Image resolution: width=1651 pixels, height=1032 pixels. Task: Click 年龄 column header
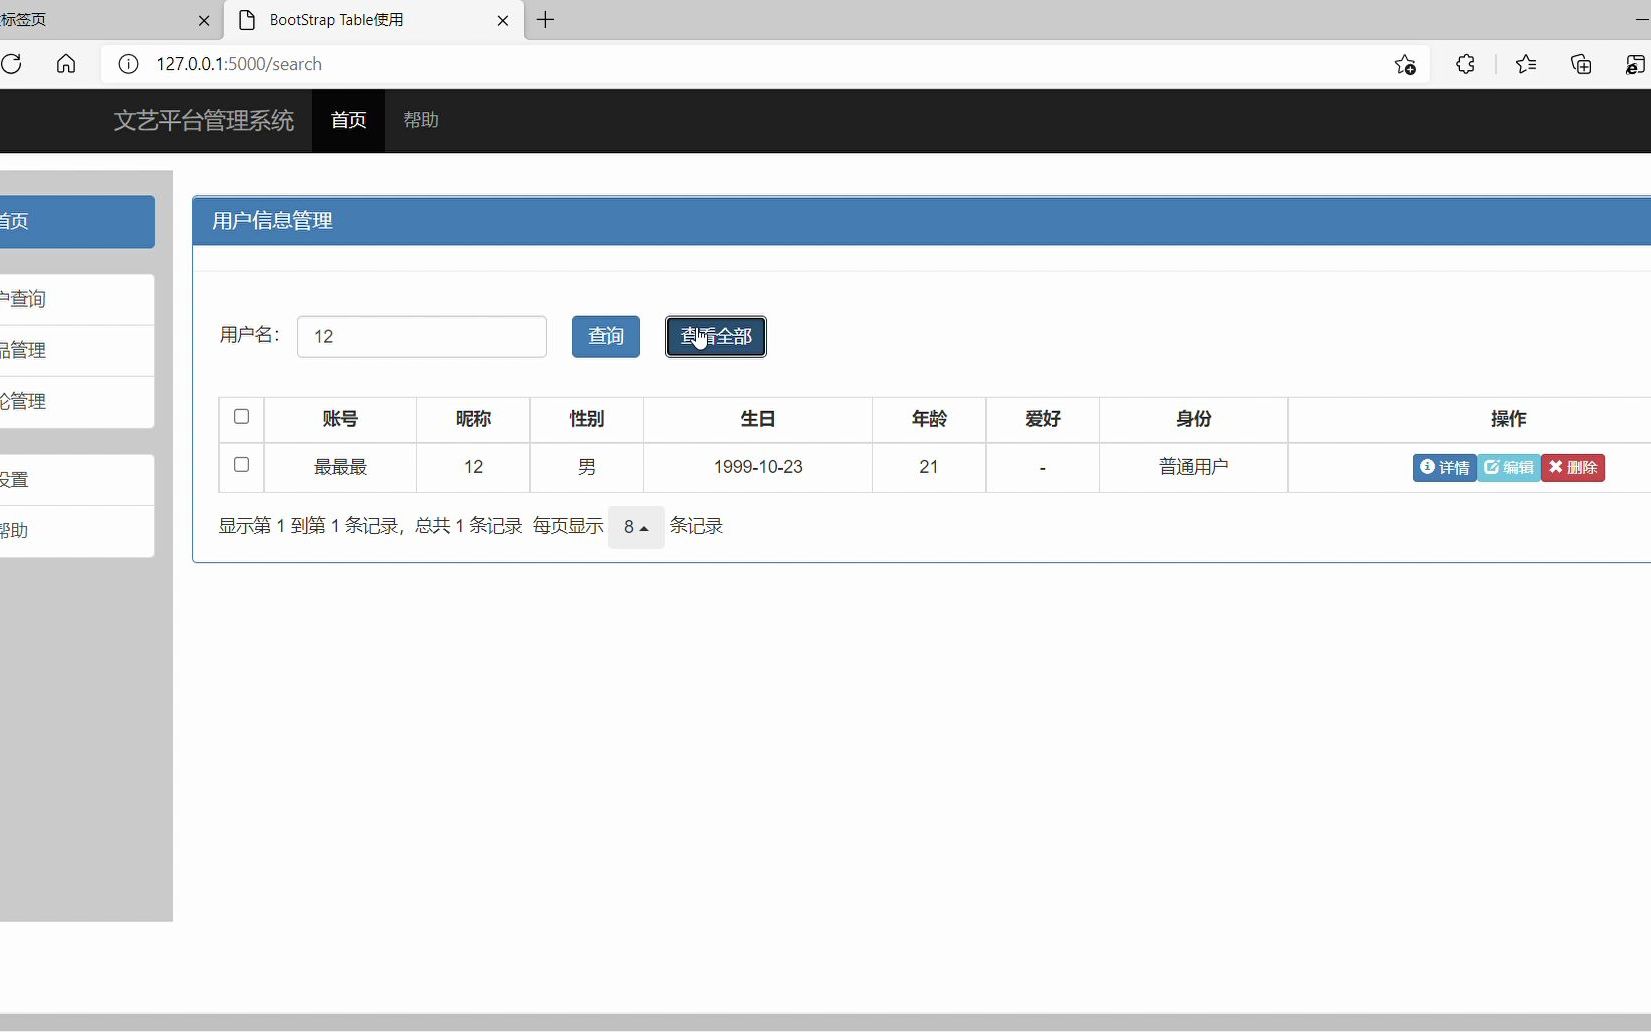point(929,419)
